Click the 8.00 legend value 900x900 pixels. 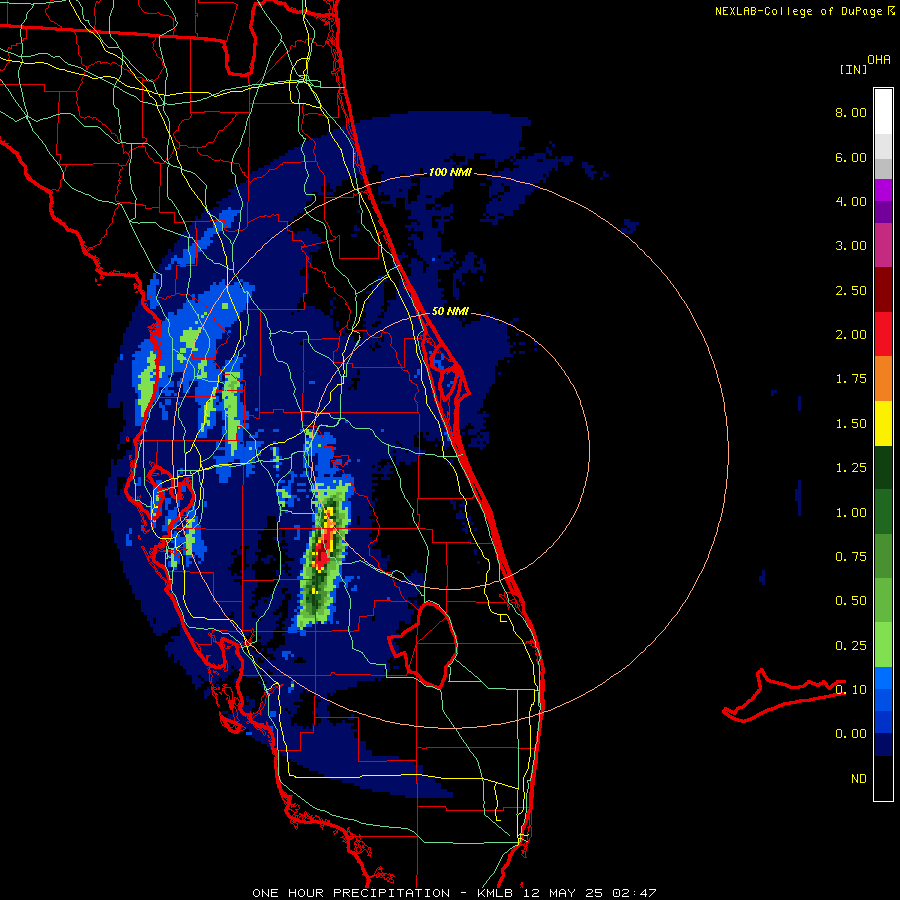[x=851, y=112]
